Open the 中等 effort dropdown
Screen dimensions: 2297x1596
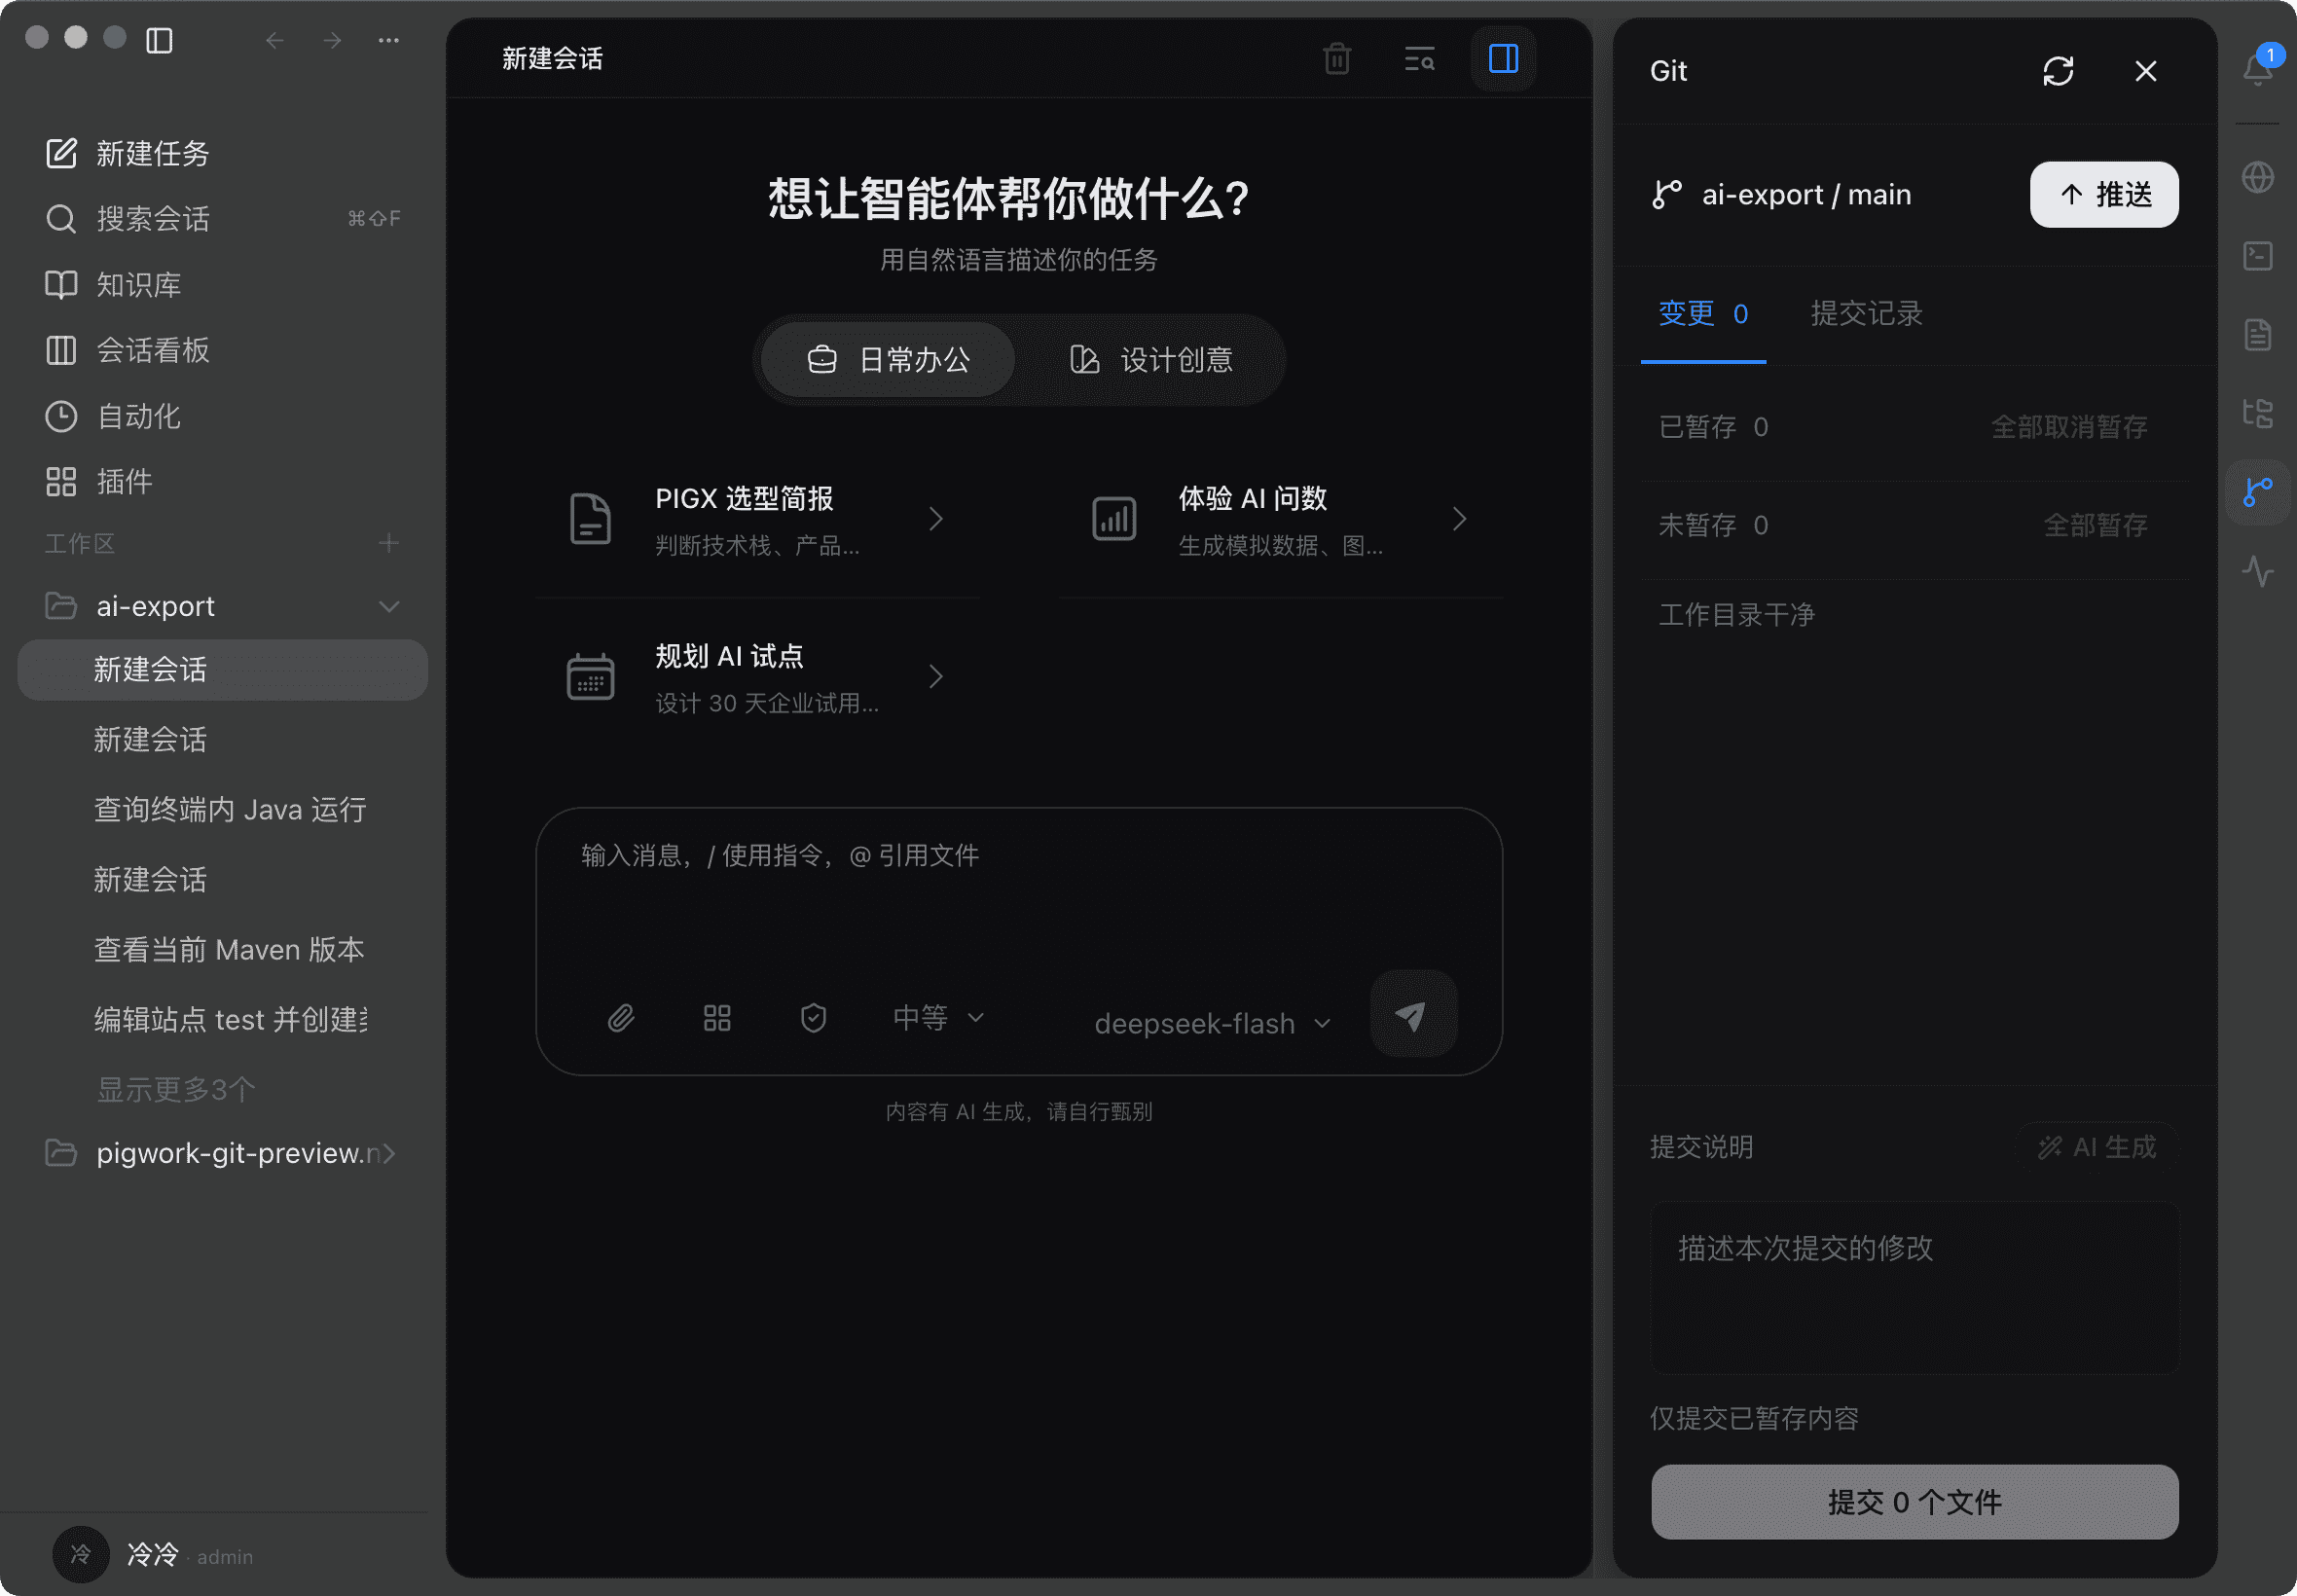pos(938,1018)
